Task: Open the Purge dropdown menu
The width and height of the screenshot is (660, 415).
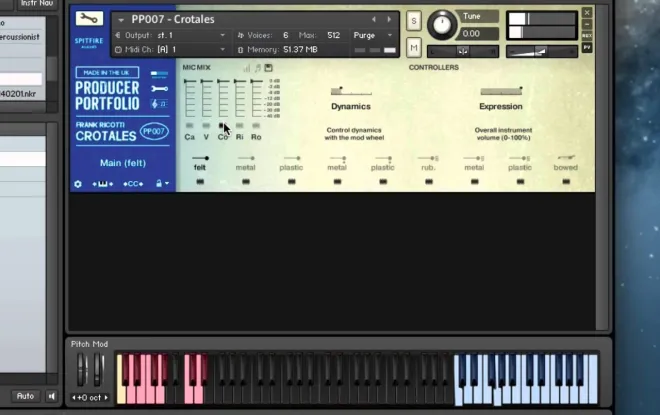Action: click(x=373, y=35)
